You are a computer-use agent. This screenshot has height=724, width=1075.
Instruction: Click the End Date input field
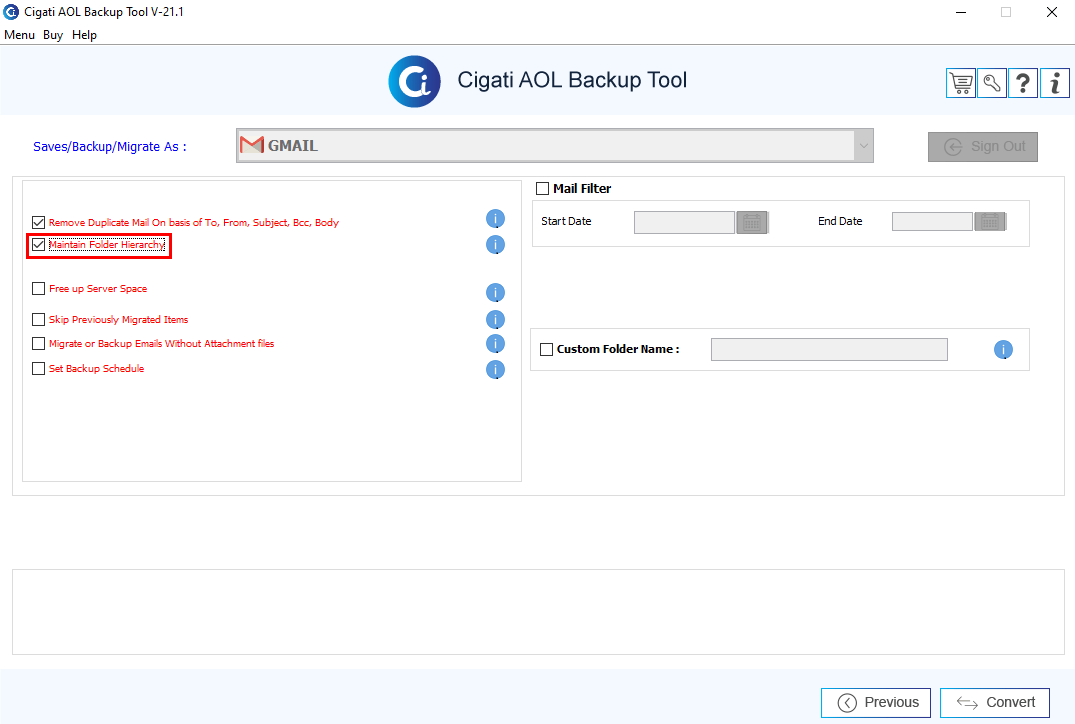point(932,221)
